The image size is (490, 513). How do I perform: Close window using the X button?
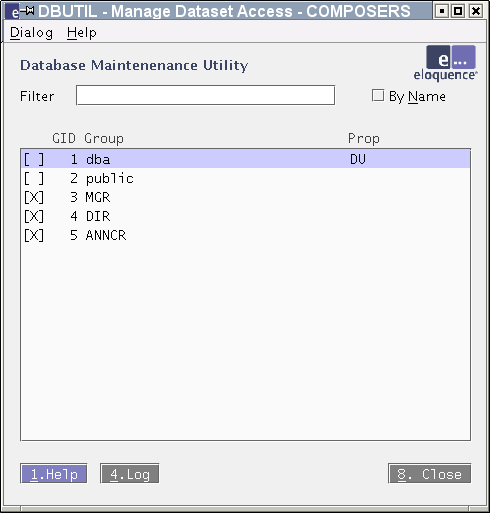click(476, 11)
